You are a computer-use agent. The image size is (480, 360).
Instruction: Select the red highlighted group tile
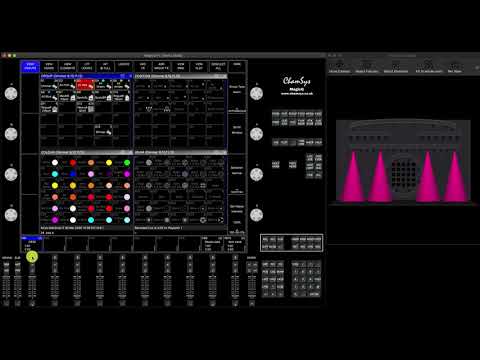coord(85,85)
